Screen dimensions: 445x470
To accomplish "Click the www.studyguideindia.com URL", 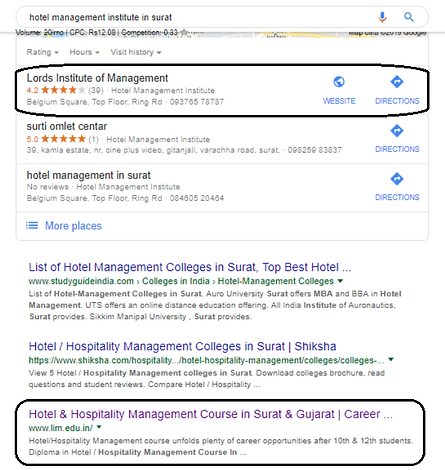I will pos(81,281).
